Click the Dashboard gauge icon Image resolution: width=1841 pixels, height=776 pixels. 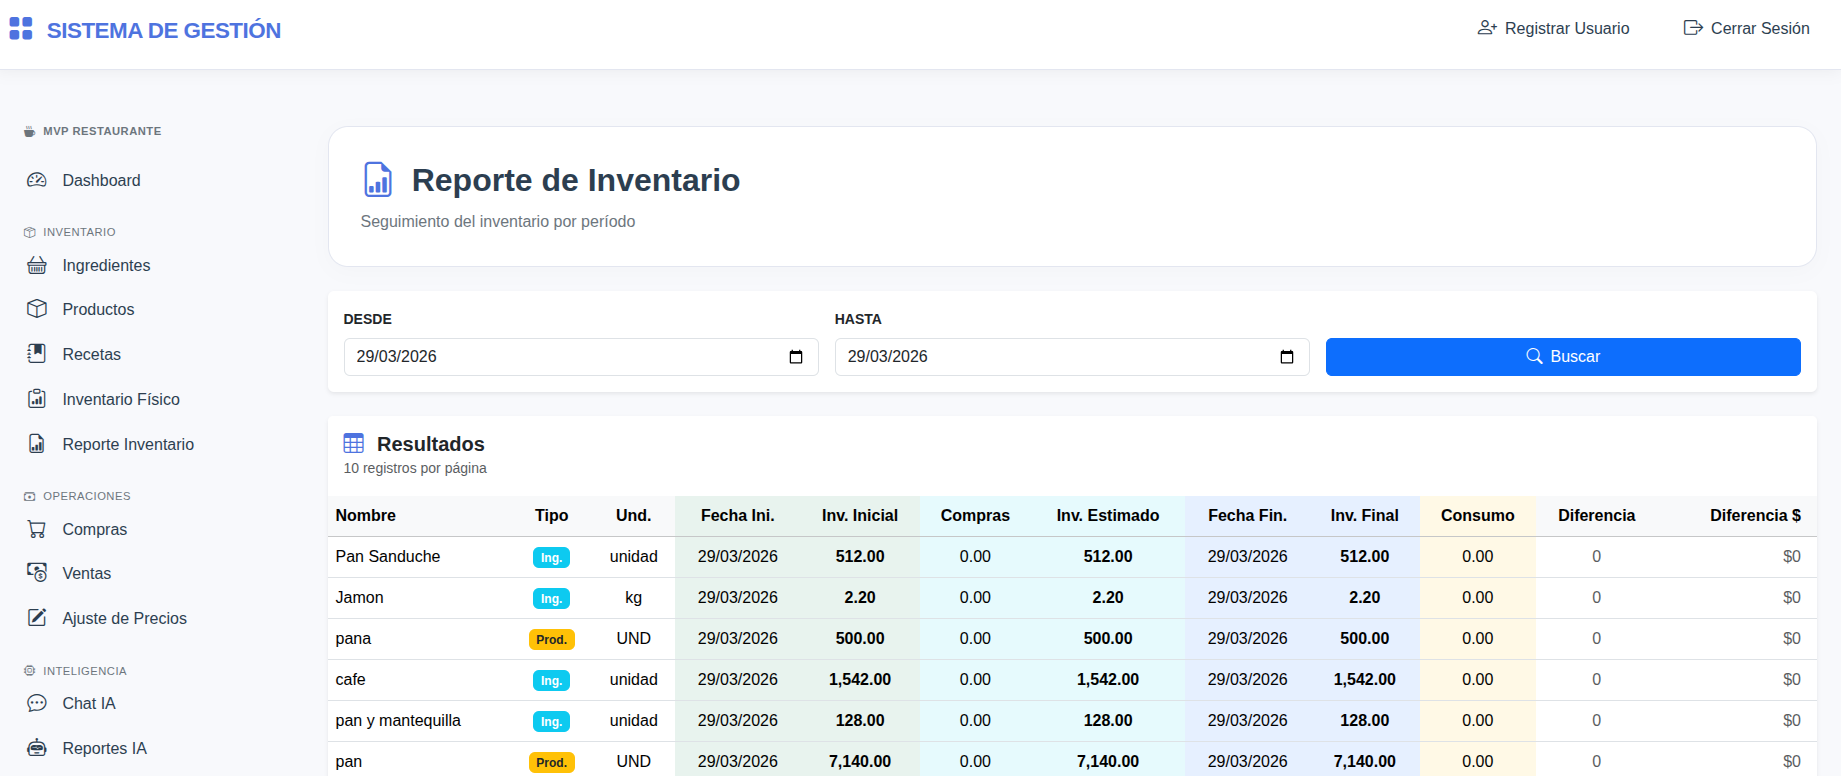click(37, 180)
